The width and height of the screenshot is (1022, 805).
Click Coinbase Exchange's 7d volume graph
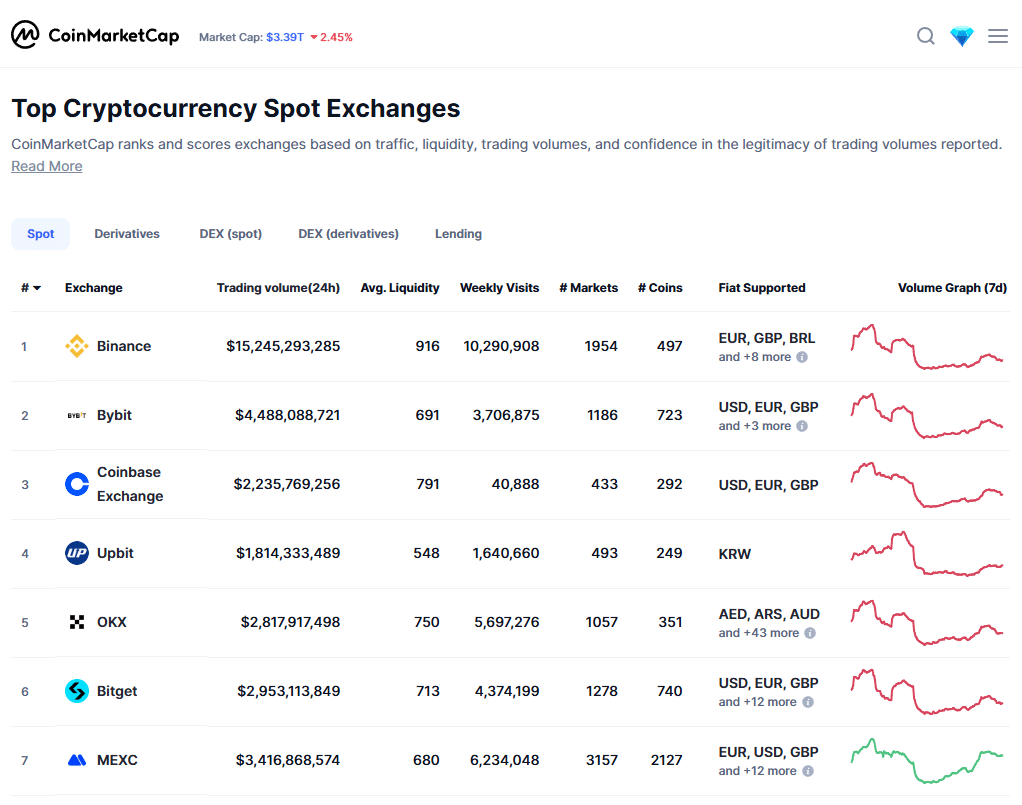(x=927, y=485)
